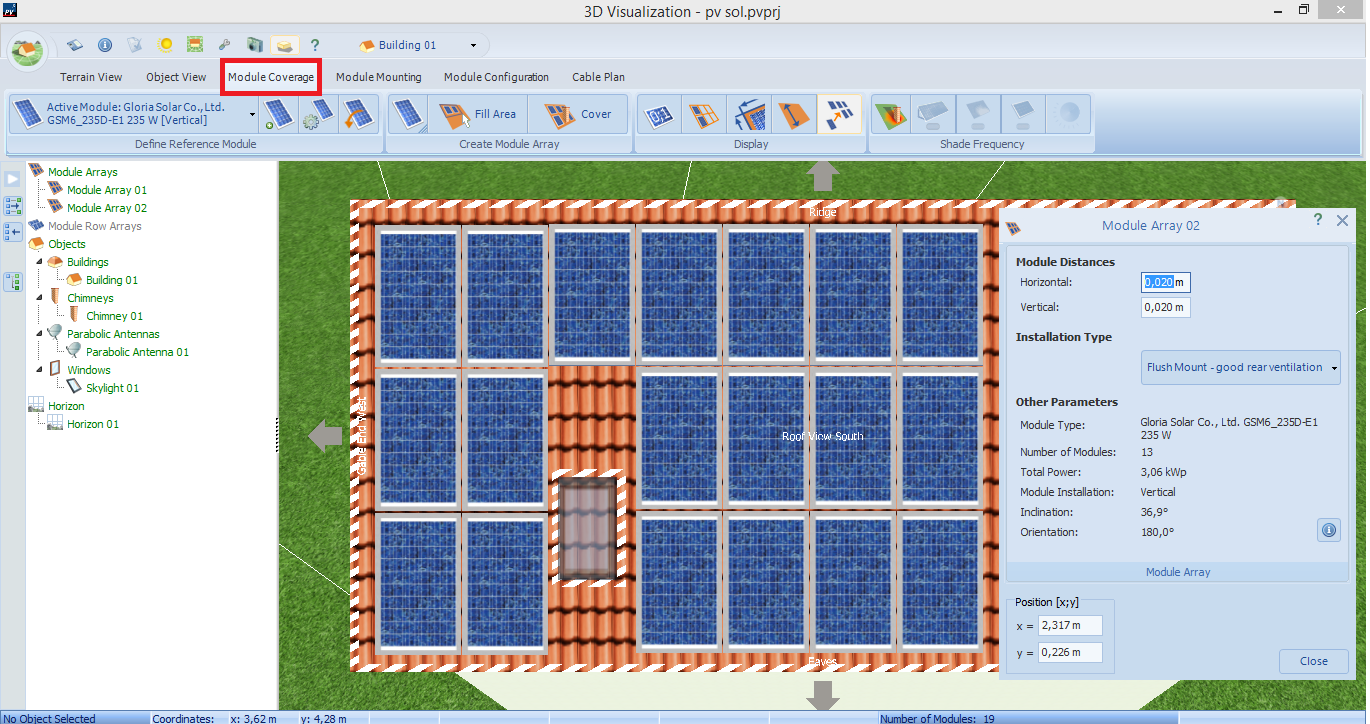
Task: Click the single module array draw icon
Action: click(x=408, y=114)
